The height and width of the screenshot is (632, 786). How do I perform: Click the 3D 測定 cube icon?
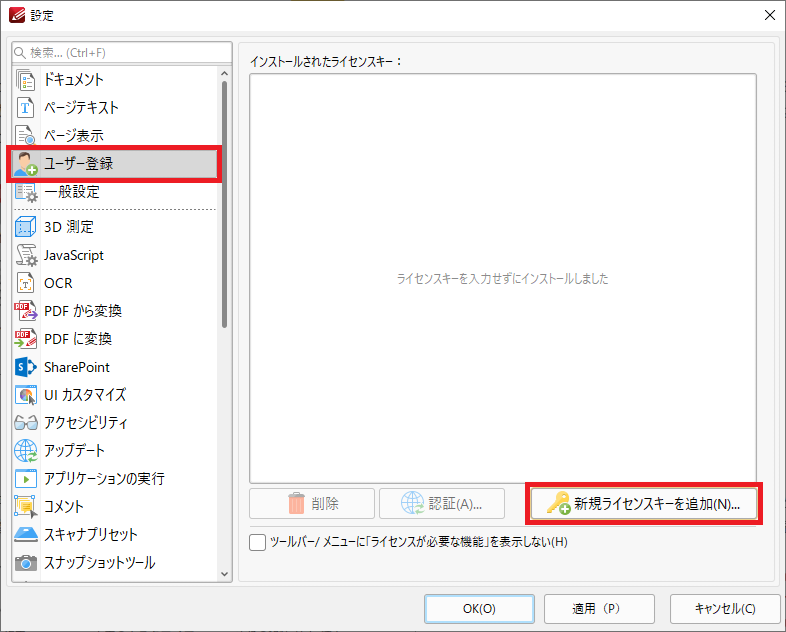(x=26, y=227)
